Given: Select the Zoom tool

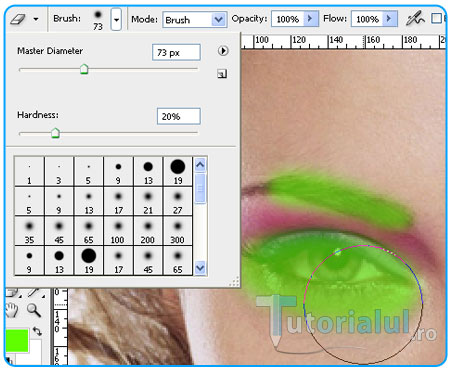Looking at the screenshot, I should 34,310.
